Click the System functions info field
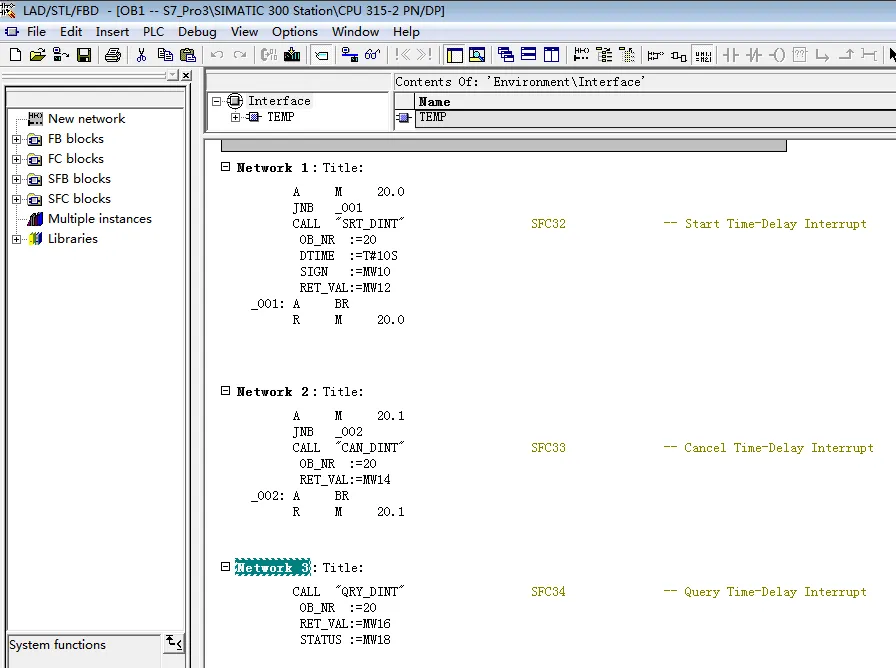This screenshot has width=896, height=668. click(x=83, y=650)
